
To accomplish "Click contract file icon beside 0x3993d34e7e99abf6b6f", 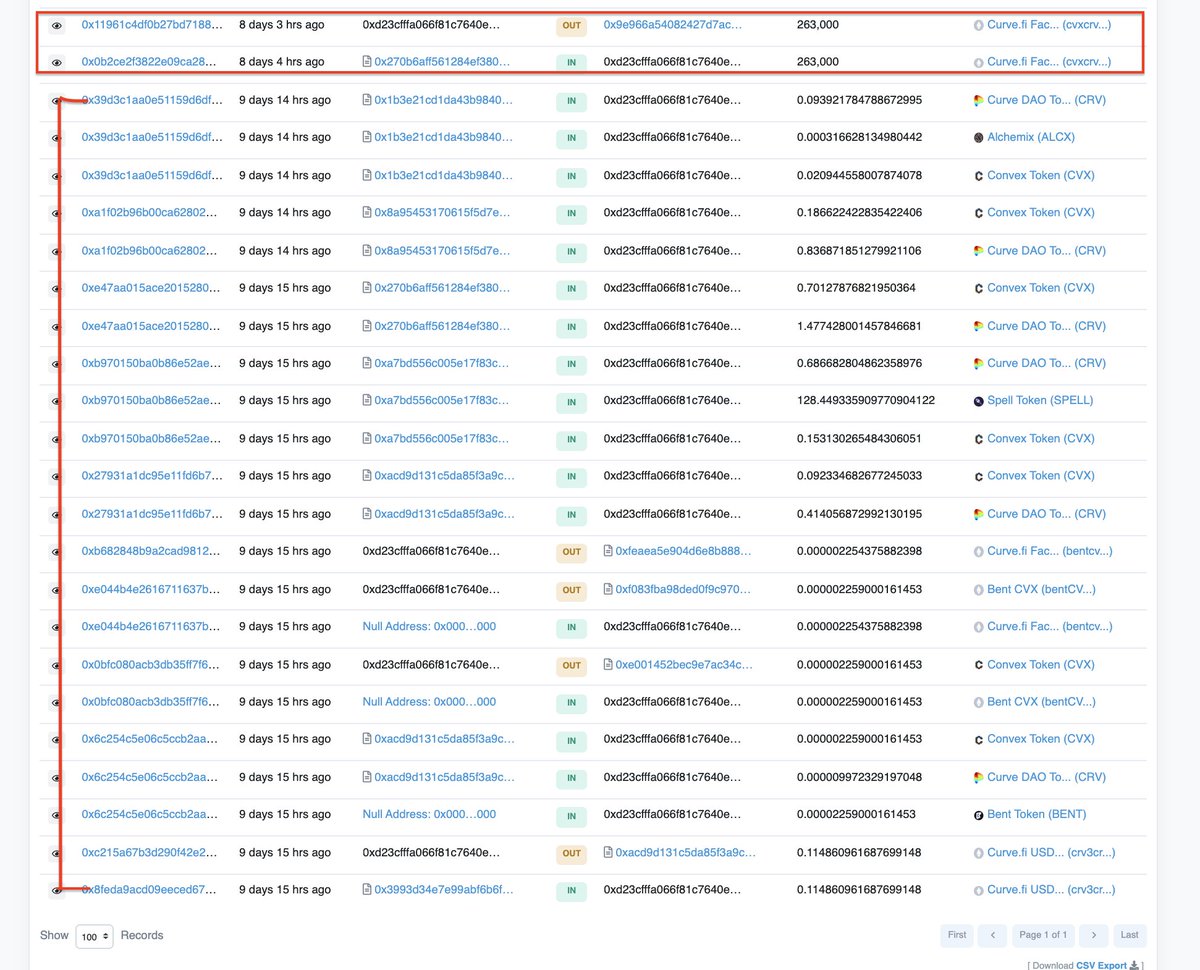I will point(367,889).
